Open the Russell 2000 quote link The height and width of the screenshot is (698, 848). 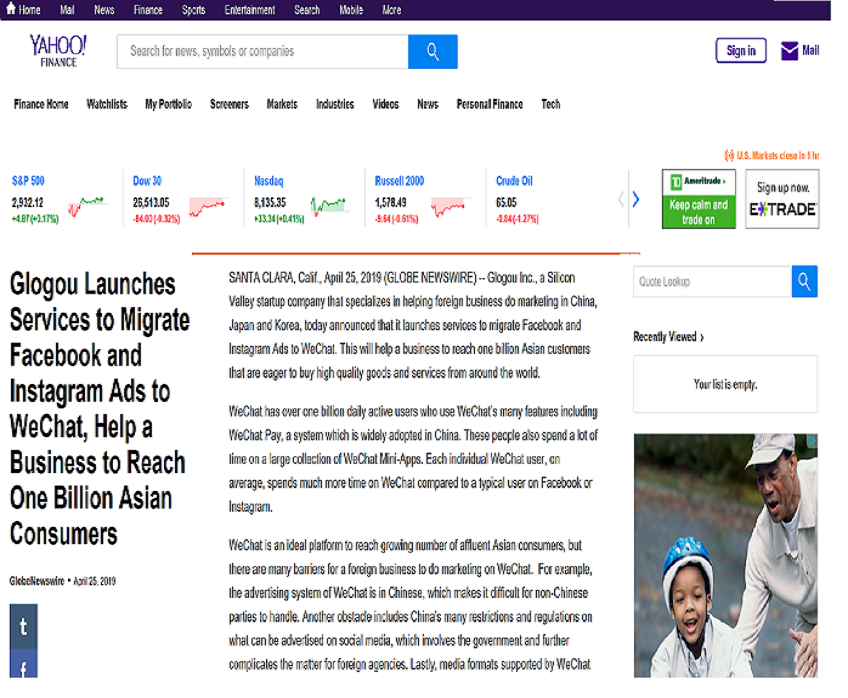(399, 181)
